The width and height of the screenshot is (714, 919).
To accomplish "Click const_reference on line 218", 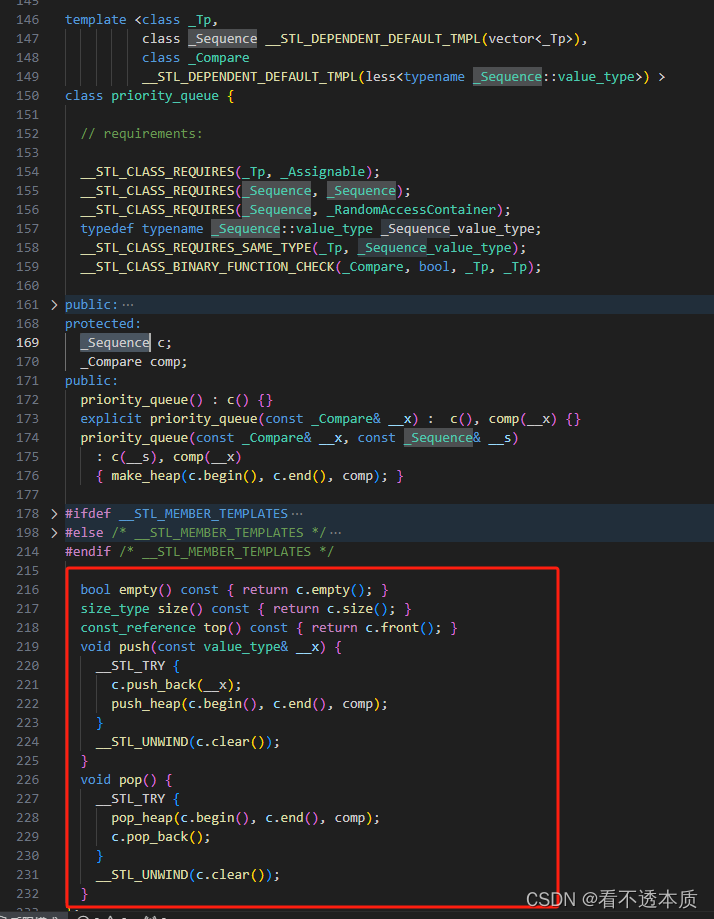I will click(x=138, y=628).
